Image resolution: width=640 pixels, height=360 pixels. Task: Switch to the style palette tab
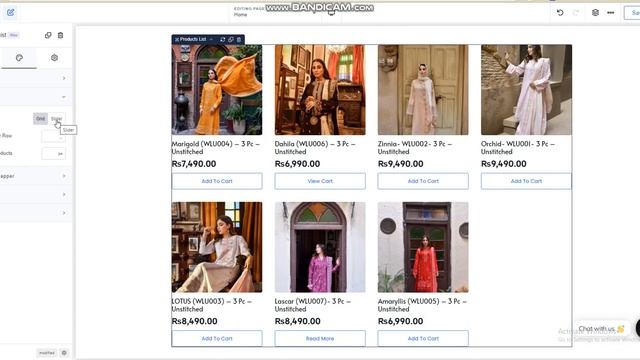[x=19, y=58]
